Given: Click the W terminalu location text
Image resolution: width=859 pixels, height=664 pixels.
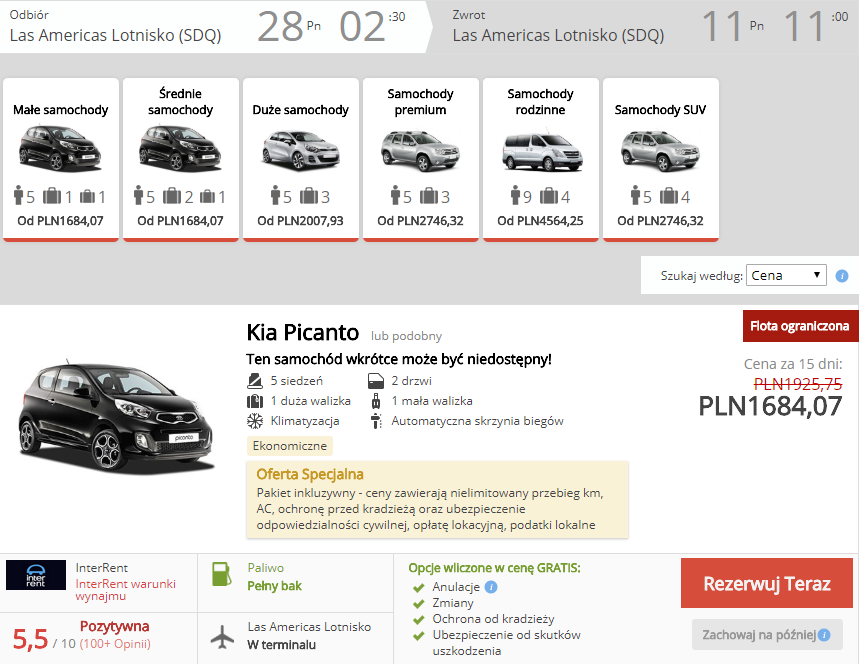Looking at the screenshot, I should point(282,645).
